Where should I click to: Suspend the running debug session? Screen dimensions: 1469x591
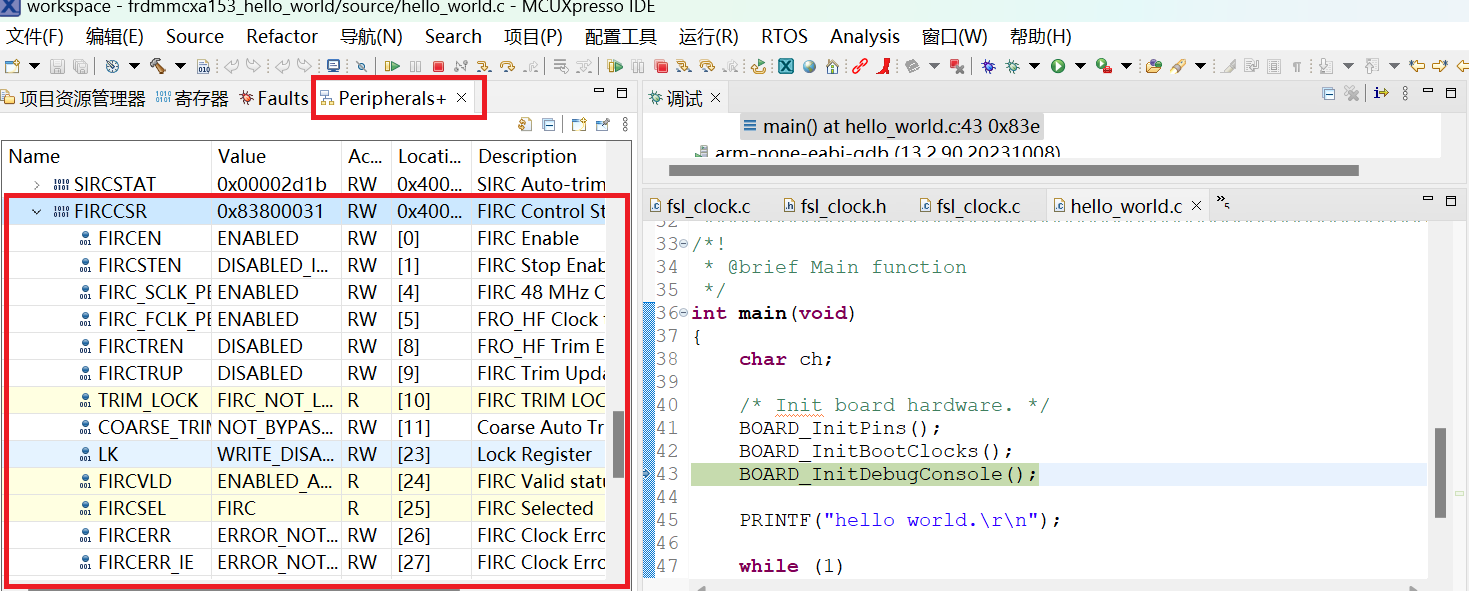coord(415,65)
